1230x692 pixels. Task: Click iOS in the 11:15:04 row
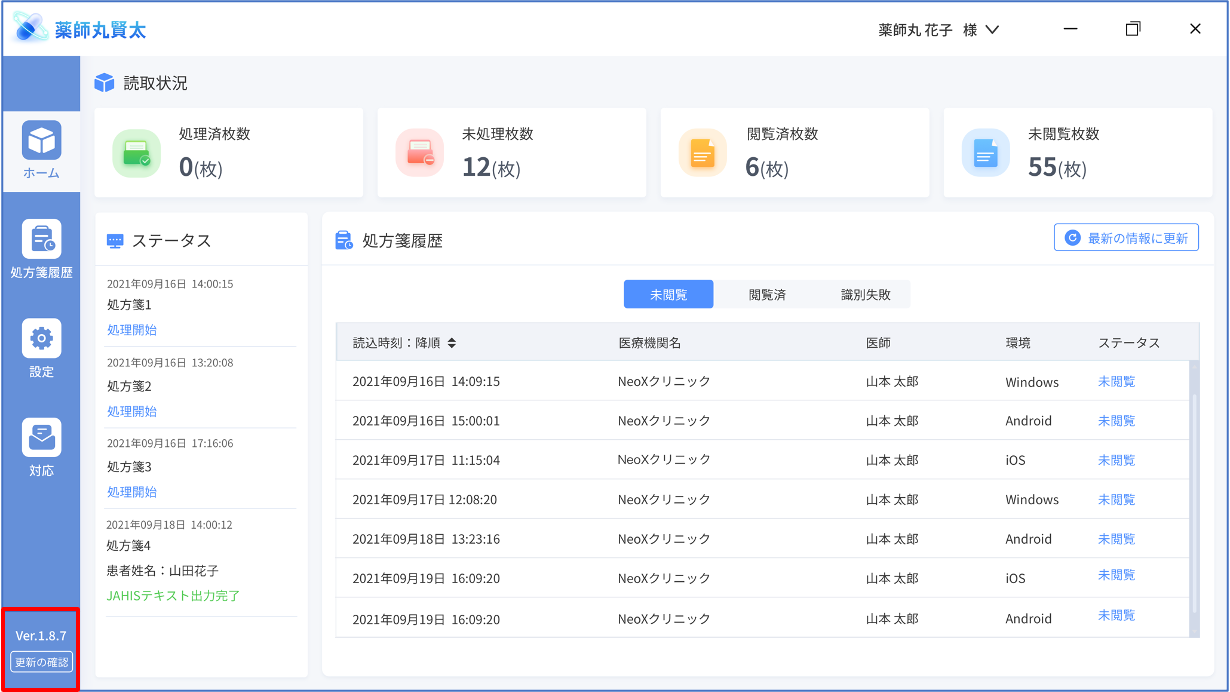pos(1016,460)
